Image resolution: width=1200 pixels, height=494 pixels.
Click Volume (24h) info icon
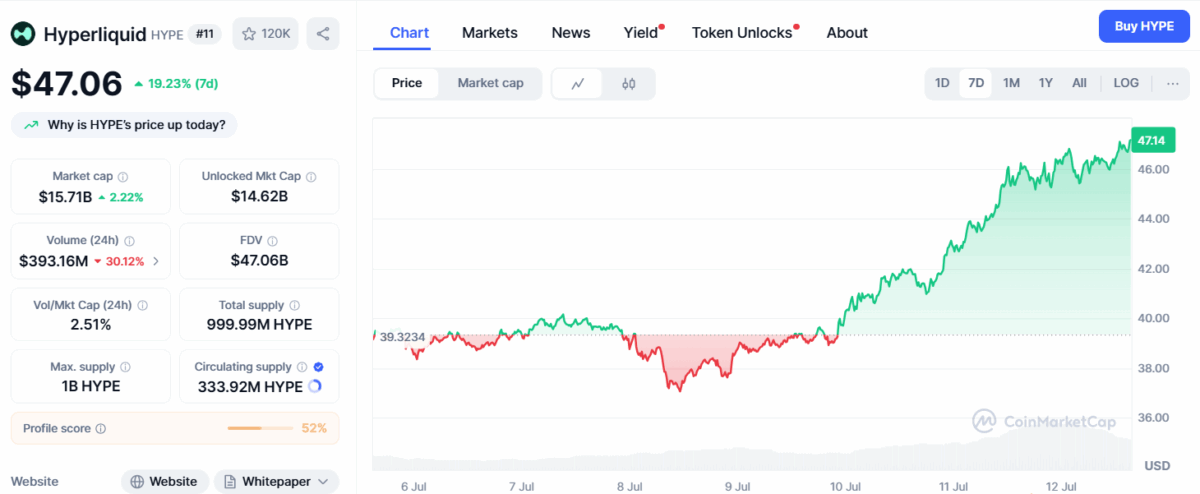tap(130, 241)
